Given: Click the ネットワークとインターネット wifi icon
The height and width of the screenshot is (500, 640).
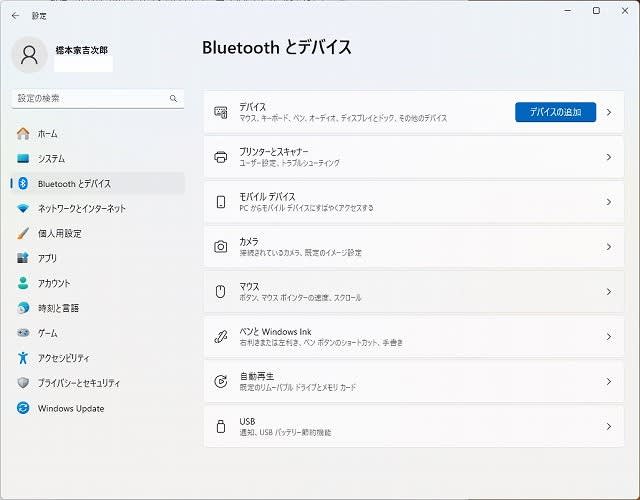Looking at the screenshot, I should 23,209.
